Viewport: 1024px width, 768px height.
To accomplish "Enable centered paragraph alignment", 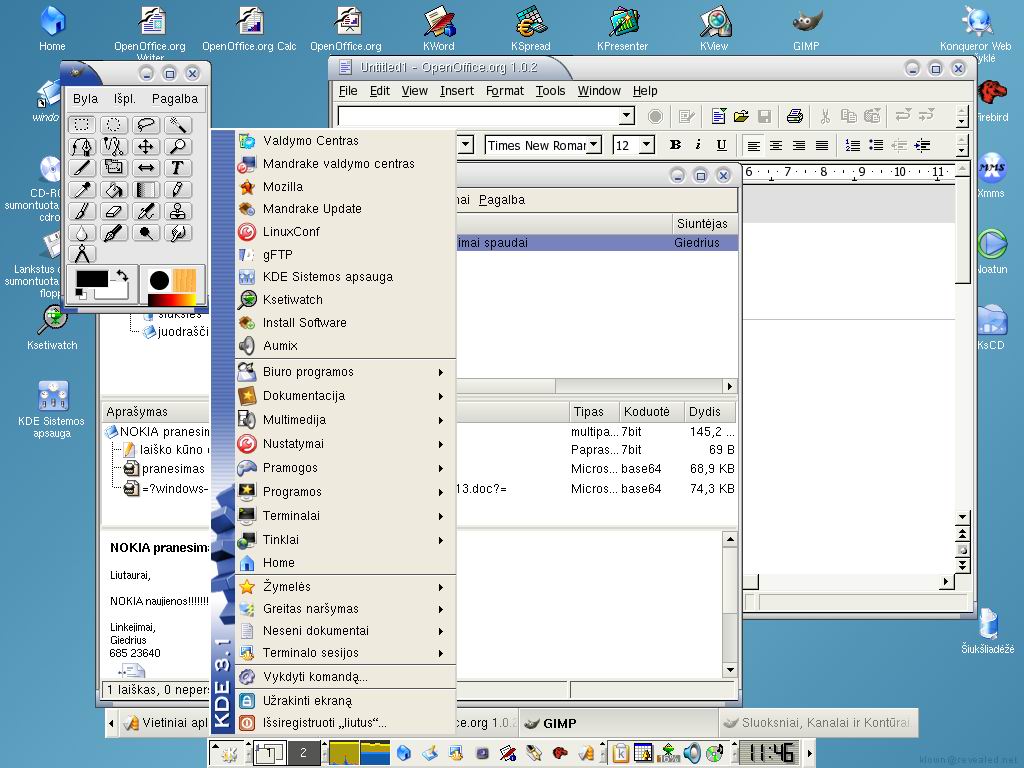I will pos(776,145).
